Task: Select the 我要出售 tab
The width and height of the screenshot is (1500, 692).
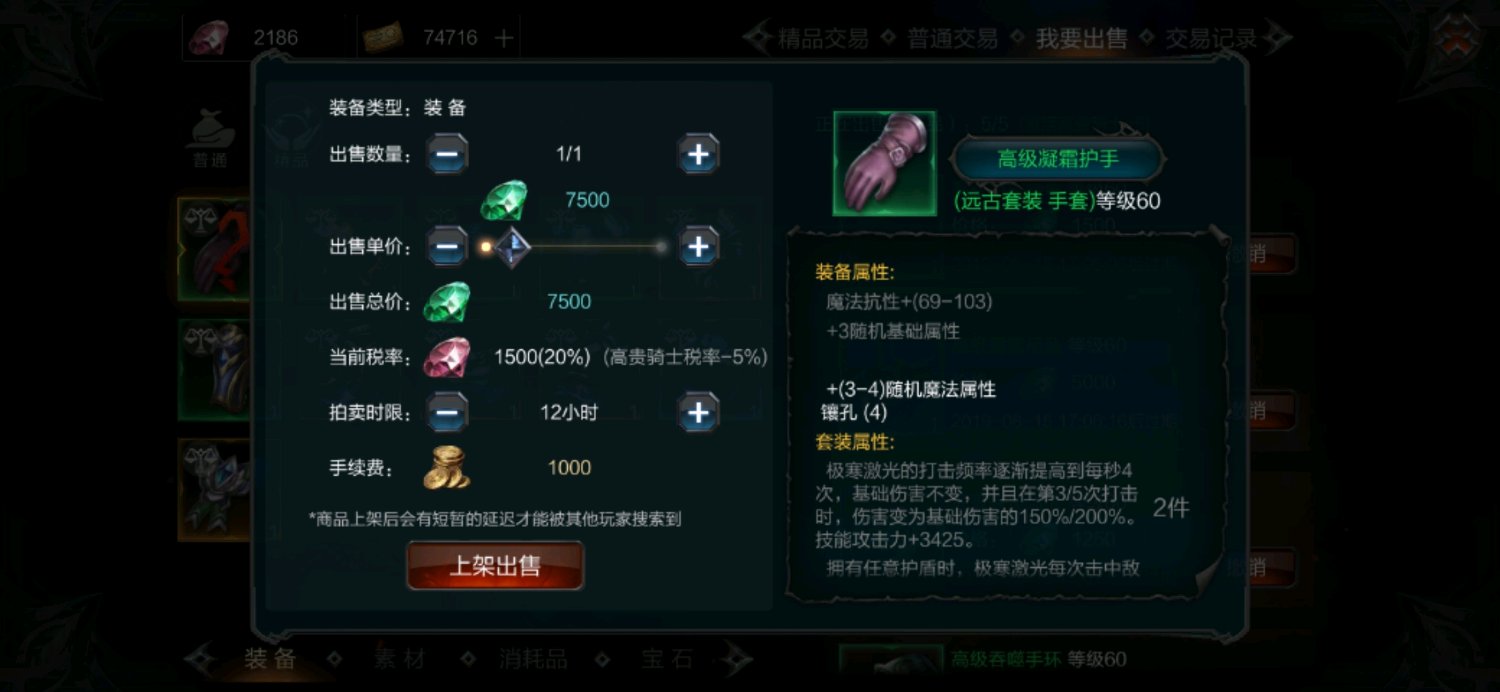Action: [1081, 39]
